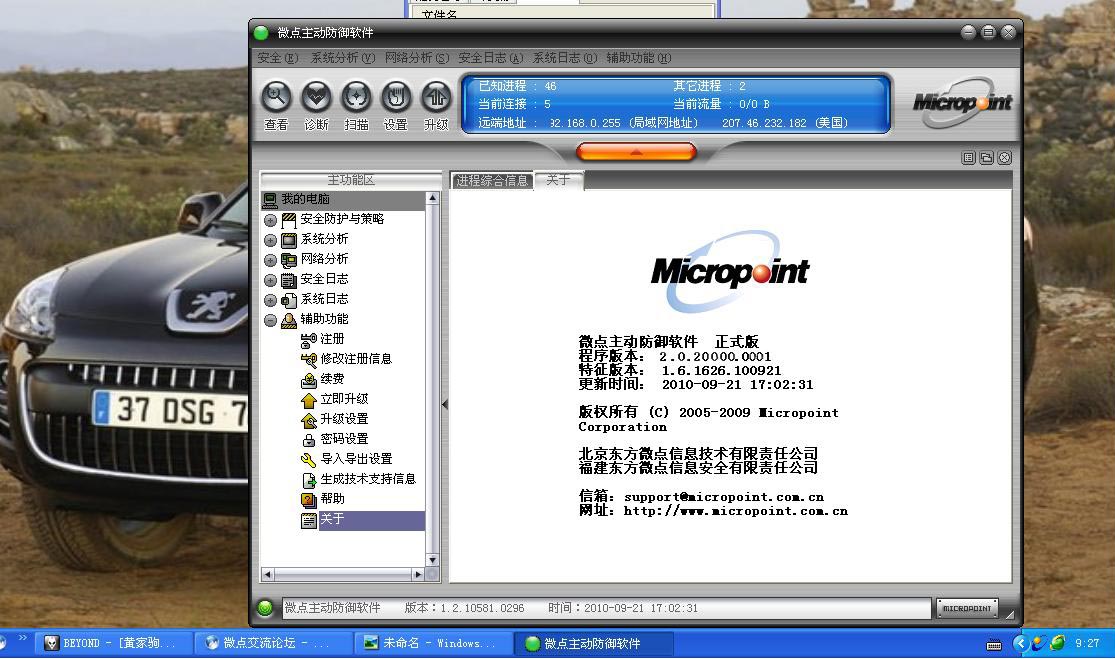Viewport: 1115px width, 659px height.
Task: Click the 安全防护与策略 flag icon
Action: tap(289, 220)
